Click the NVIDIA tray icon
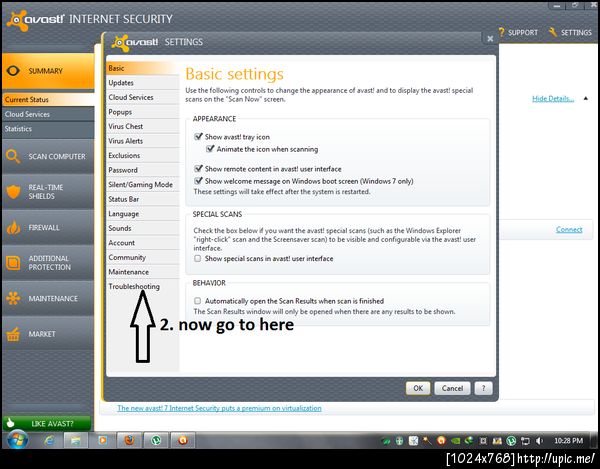 455,441
